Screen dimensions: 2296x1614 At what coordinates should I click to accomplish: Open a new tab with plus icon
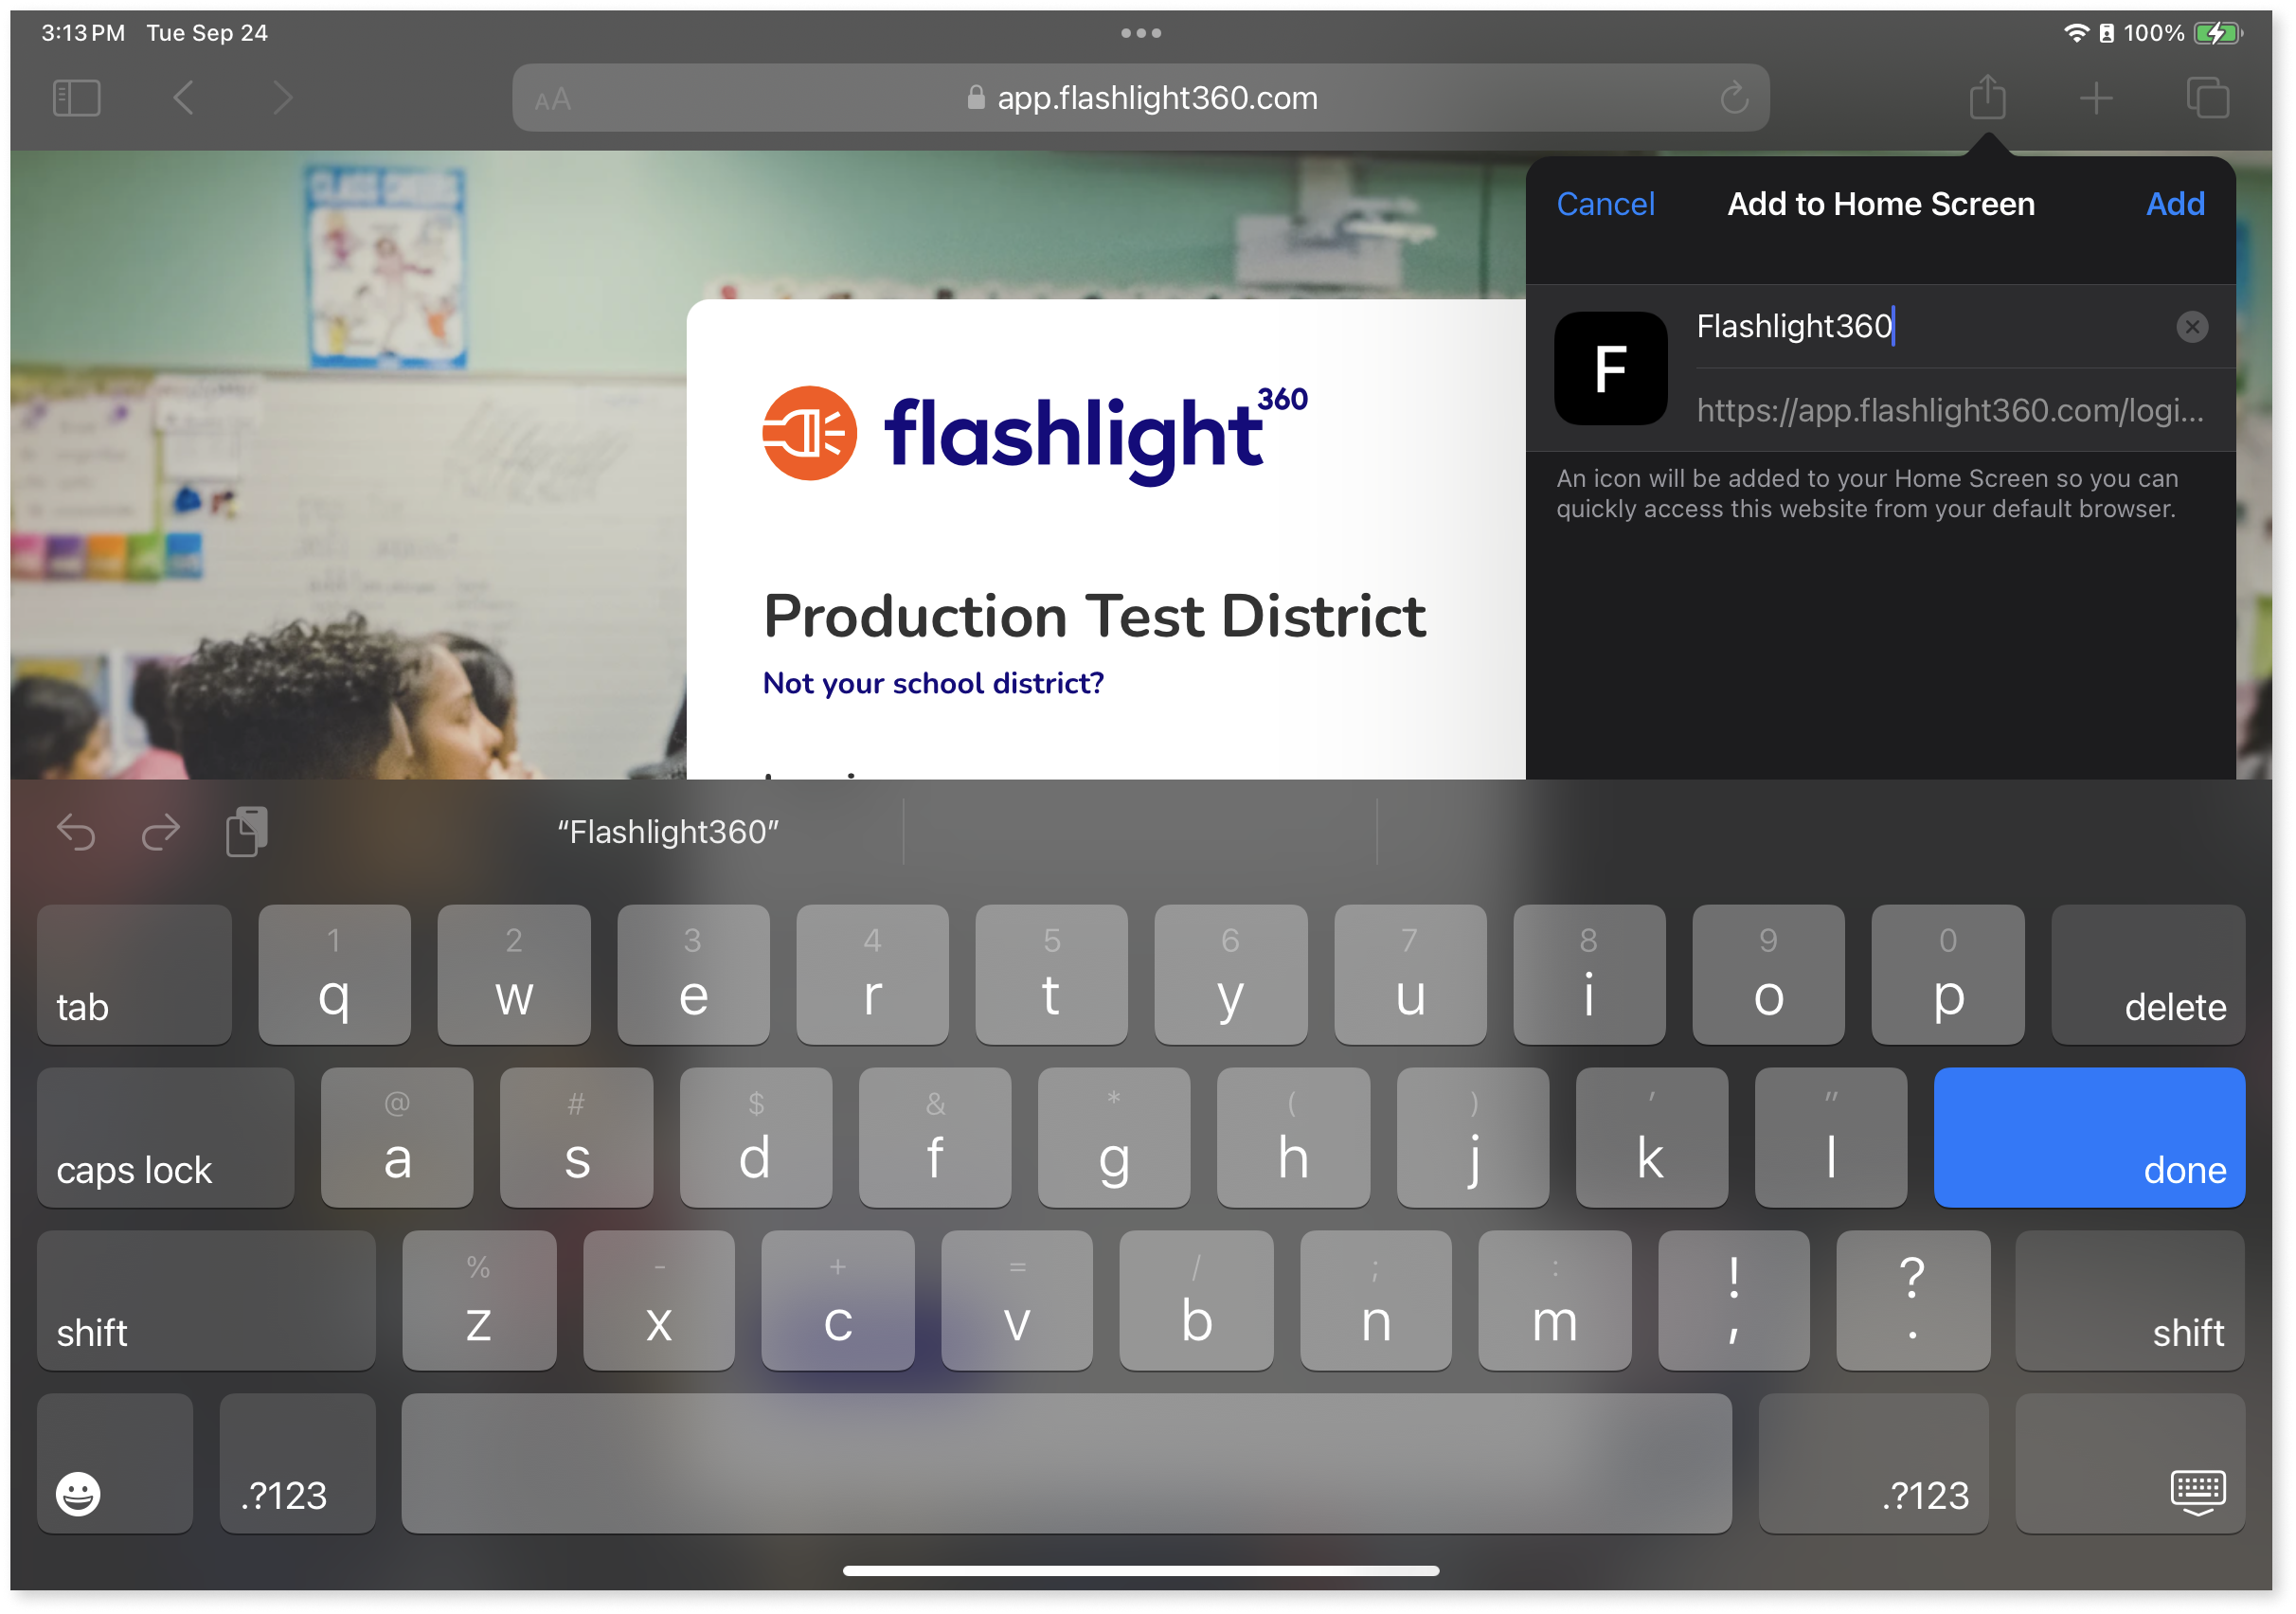click(2096, 98)
